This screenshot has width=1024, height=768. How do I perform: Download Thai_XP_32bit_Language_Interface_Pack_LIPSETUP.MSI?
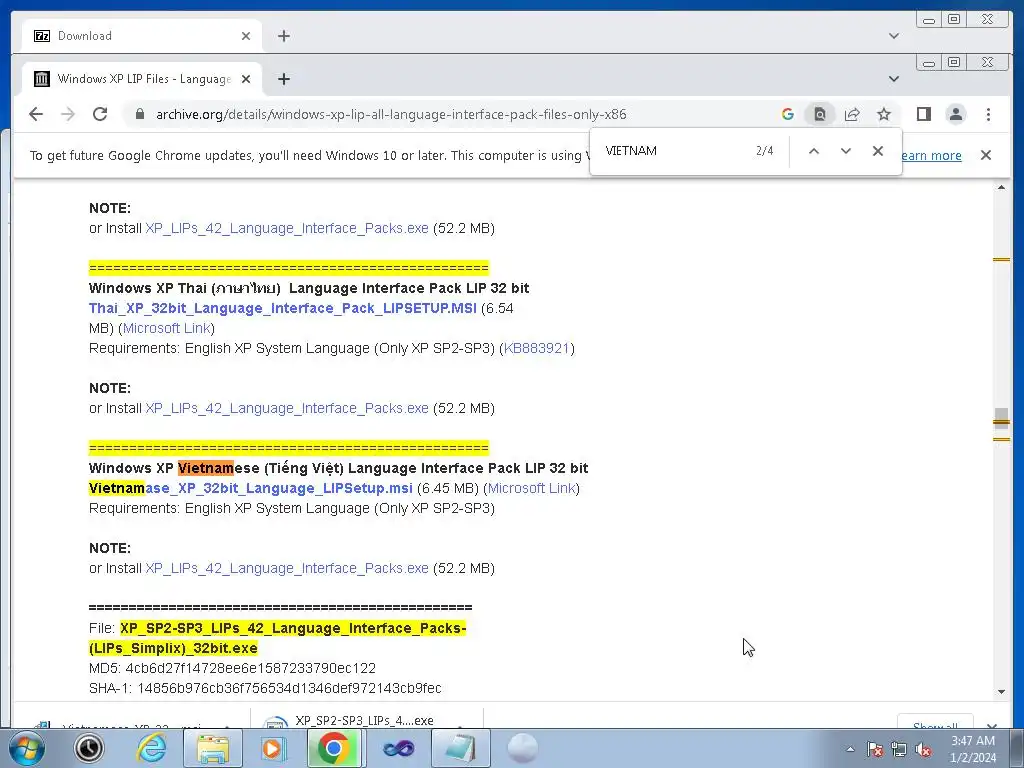tap(283, 308)
